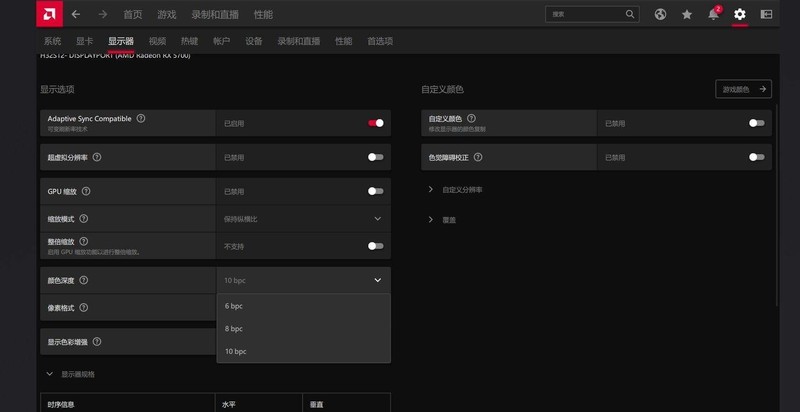The height and width of the screenshot is (412, 800).
Task: Switch to 视频 settings tab
Action: [158, 41]
